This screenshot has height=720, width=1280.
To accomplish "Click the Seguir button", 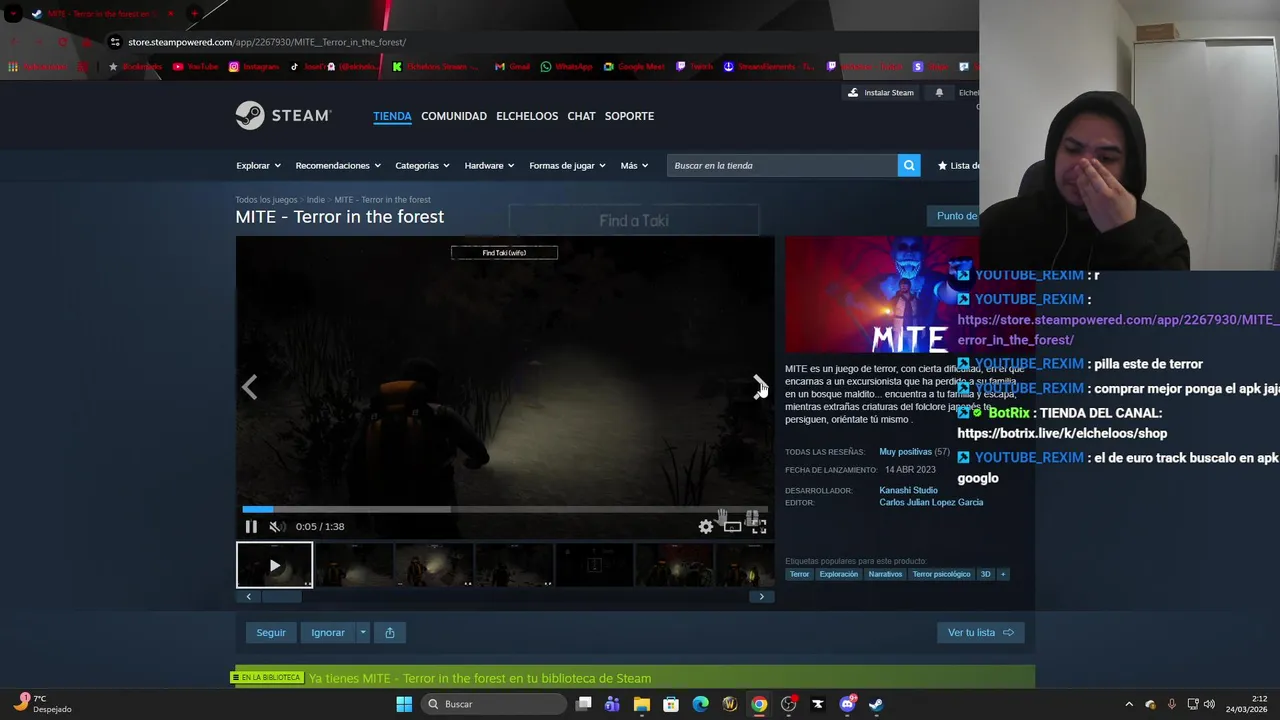I will click(x=271, y=632).
